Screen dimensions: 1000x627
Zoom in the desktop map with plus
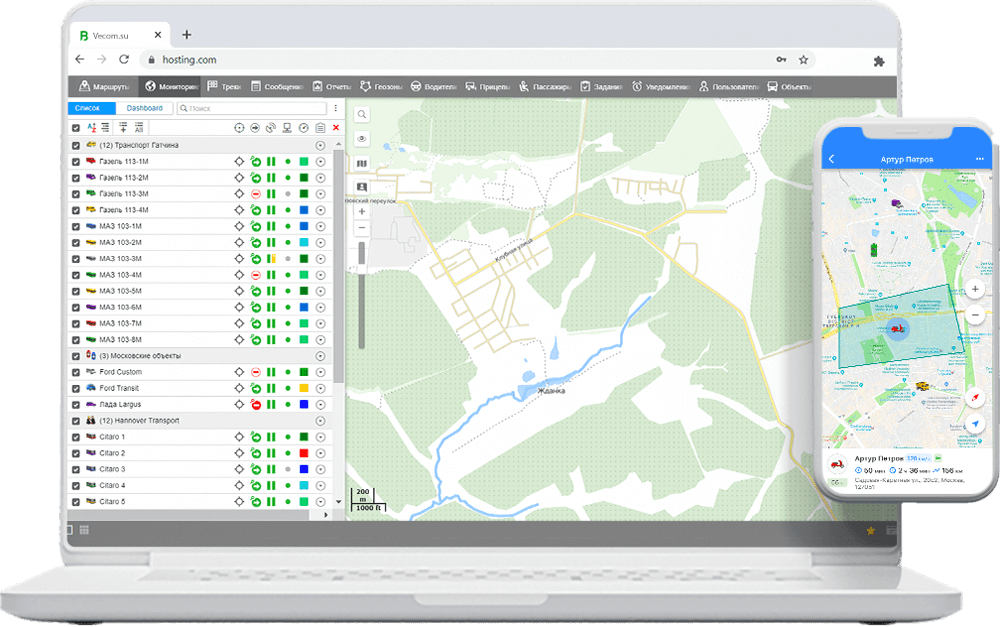click(x=362, y=211)
